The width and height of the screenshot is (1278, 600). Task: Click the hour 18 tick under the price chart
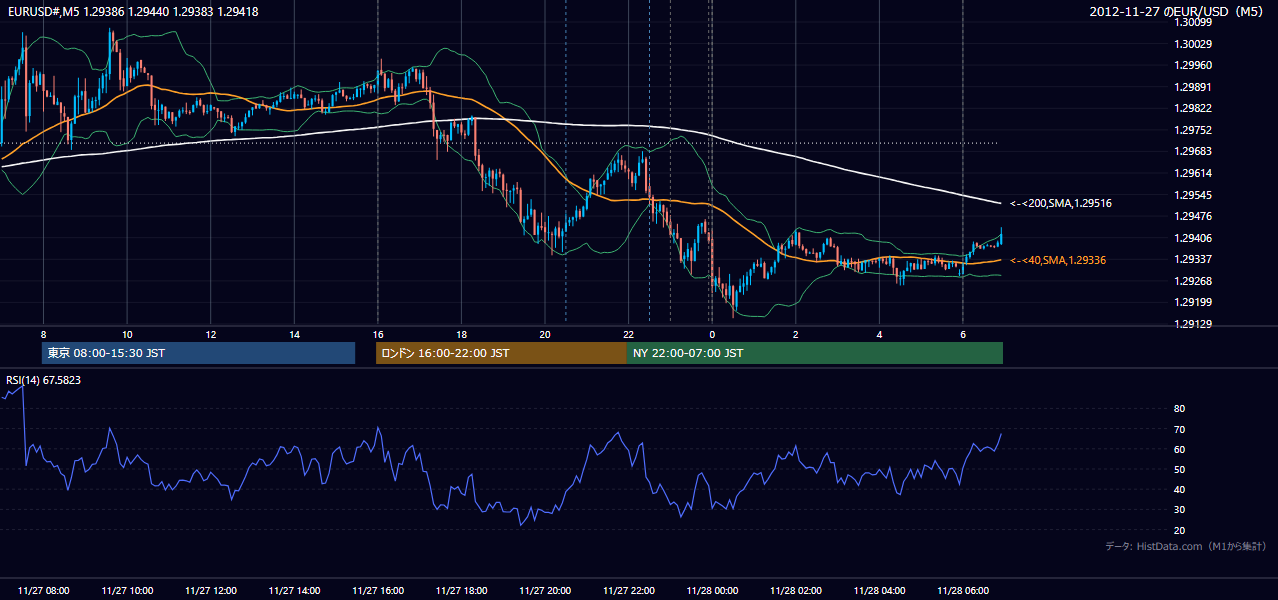point(461,333)
